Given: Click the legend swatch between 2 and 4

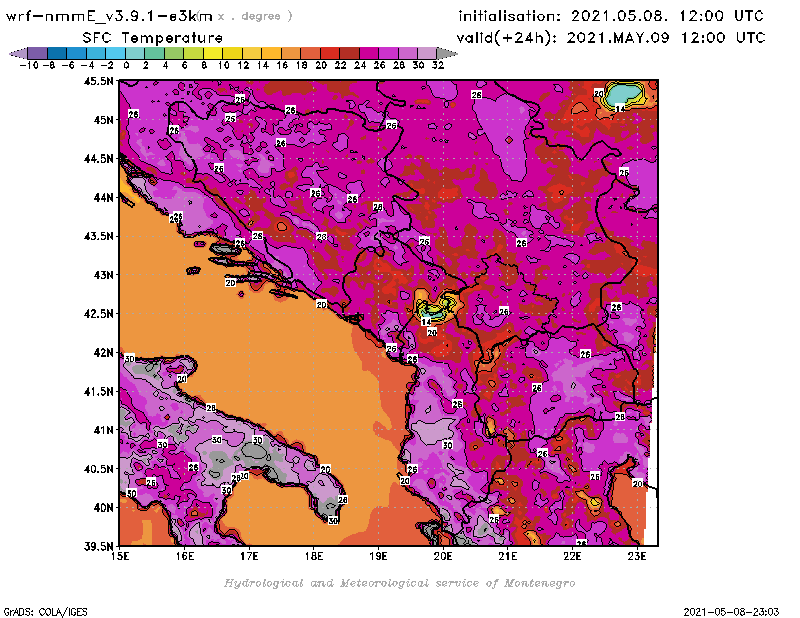Looking at the screenshot, I should pyautogui.click(x=154, y=53).
